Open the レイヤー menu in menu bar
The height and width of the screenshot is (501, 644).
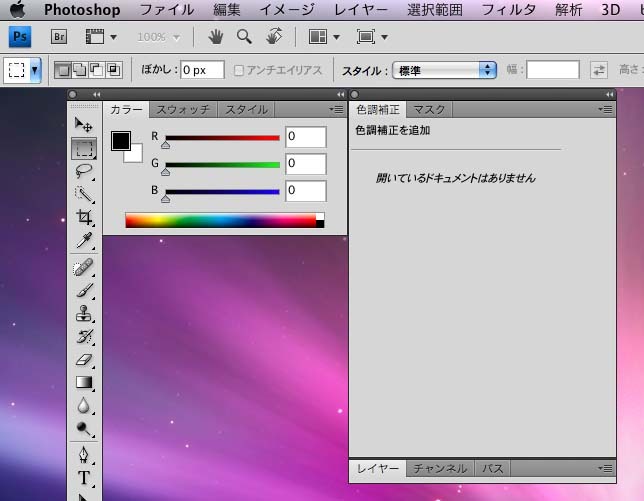tap(360, 10)
